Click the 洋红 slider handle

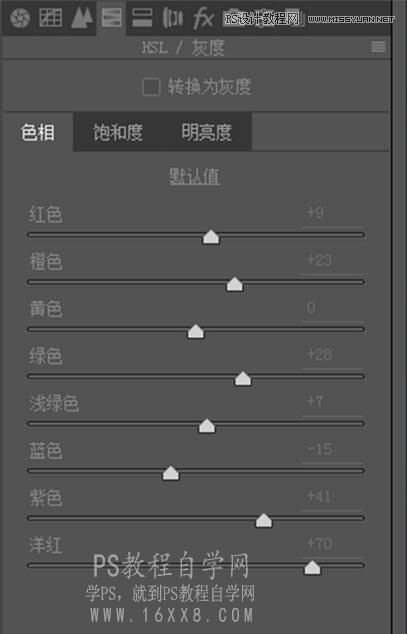pyautogui.click(x=312, y=568)
